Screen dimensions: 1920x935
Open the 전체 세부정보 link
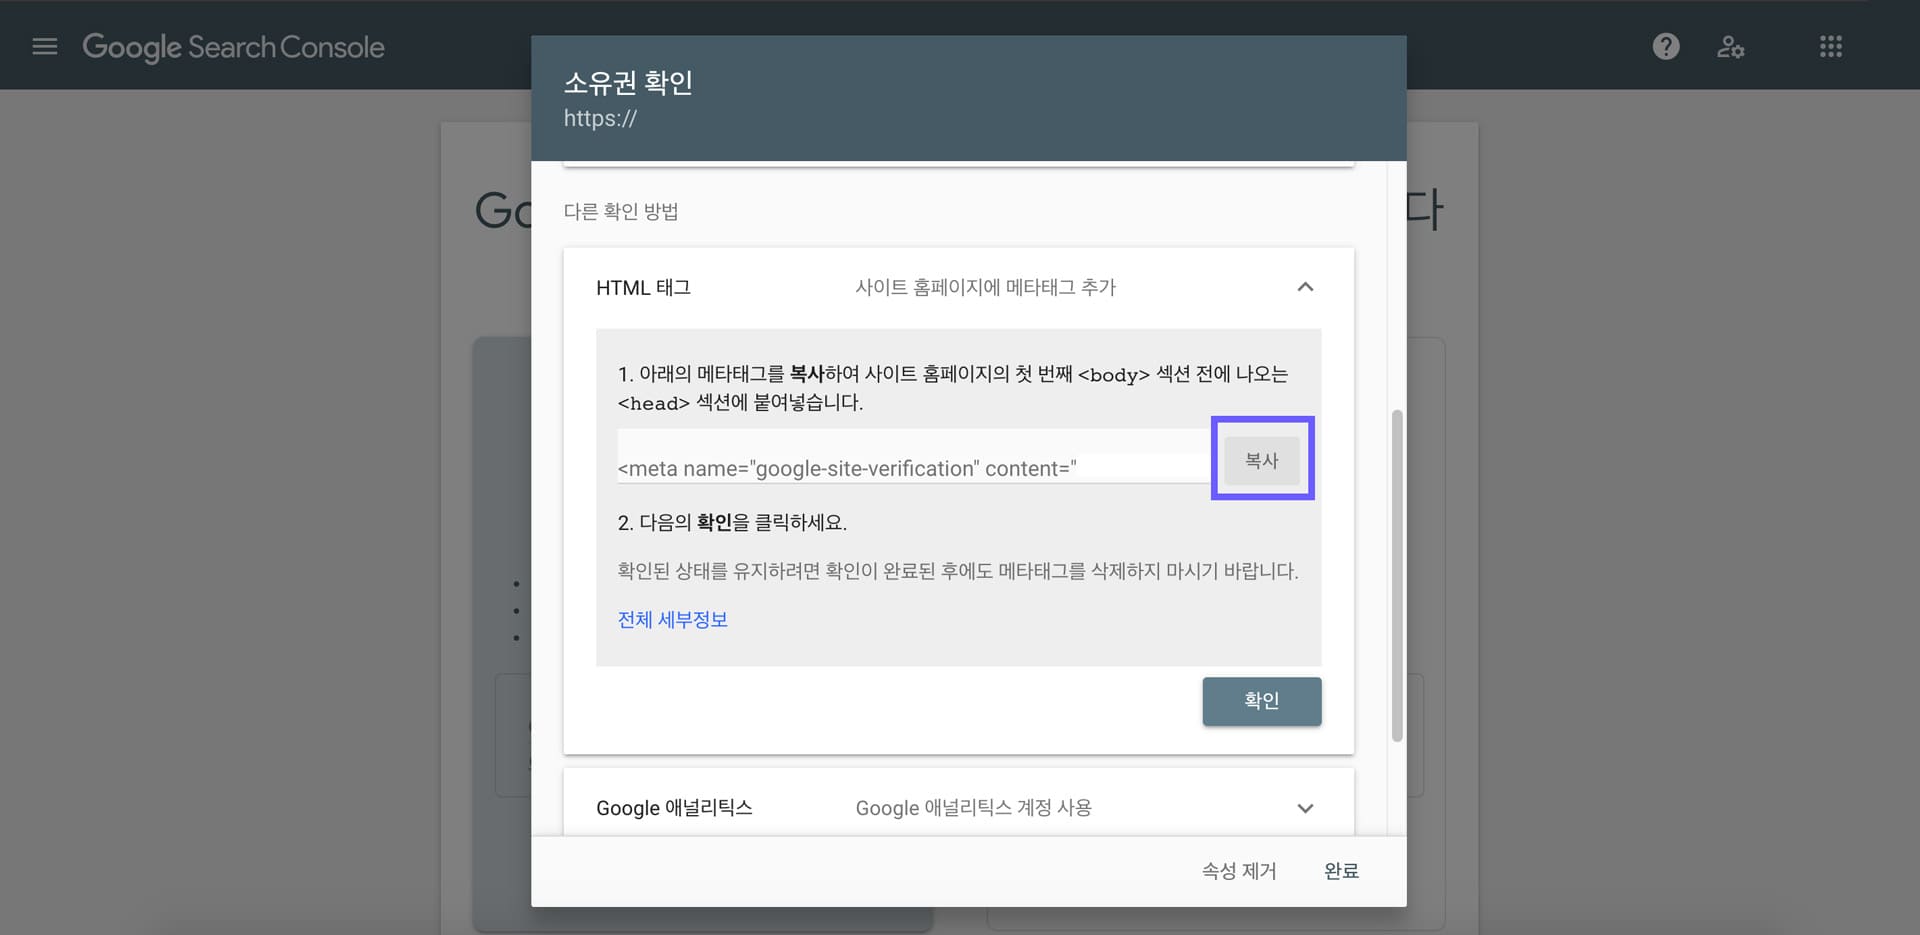[672, 619]
